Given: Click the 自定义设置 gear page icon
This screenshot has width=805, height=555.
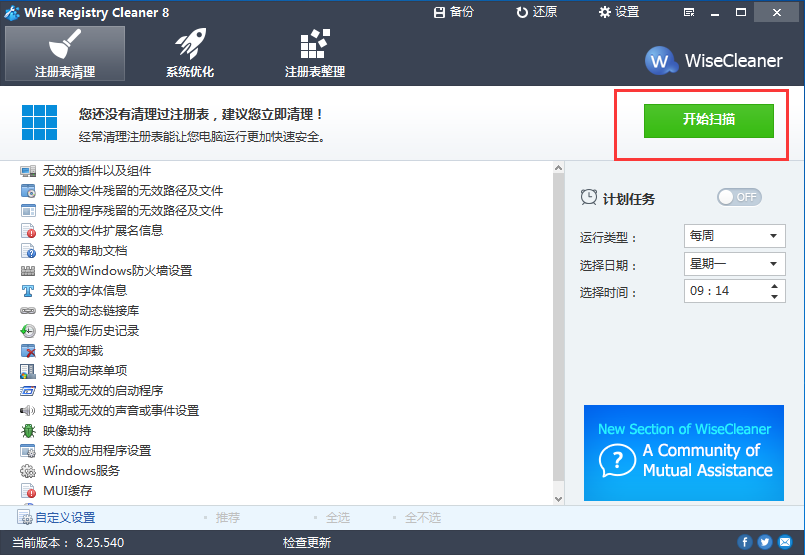Looking at the screenshot, I should coord(25,518).
